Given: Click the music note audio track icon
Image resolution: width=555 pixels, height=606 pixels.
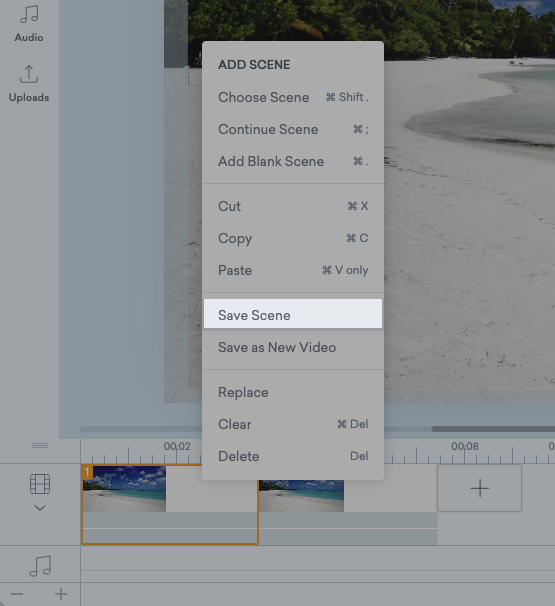Looking at the screenshot, I should (x=40, y=566).
